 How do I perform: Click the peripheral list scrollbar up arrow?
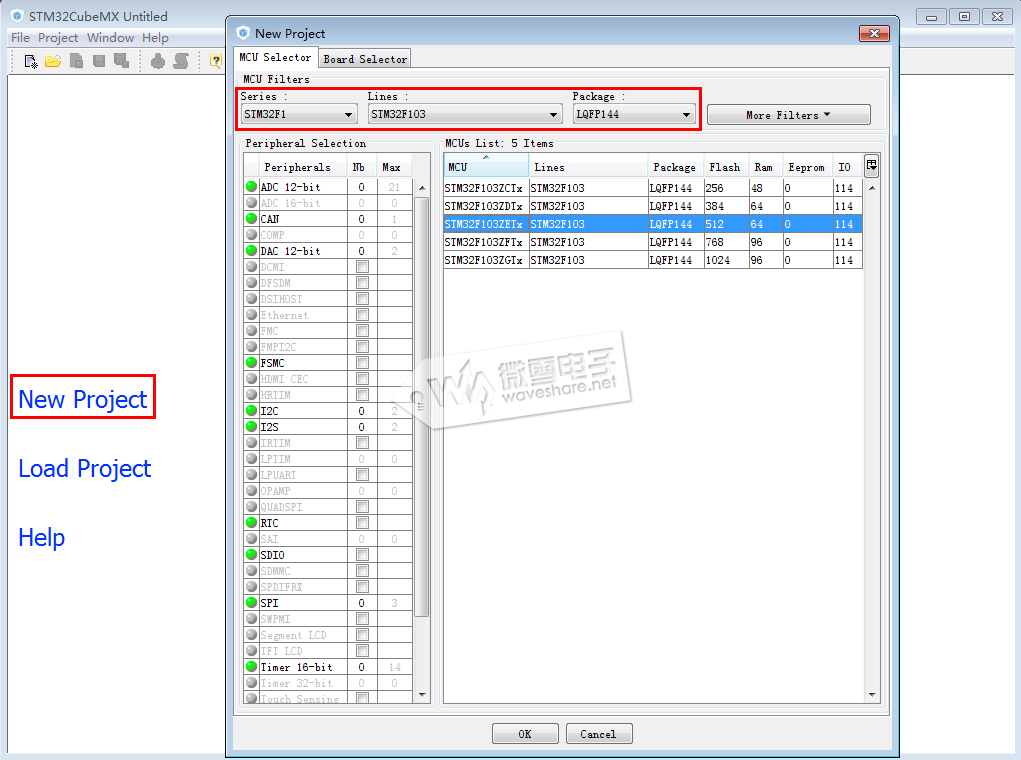pyautogui.click(x=422, y=188)
